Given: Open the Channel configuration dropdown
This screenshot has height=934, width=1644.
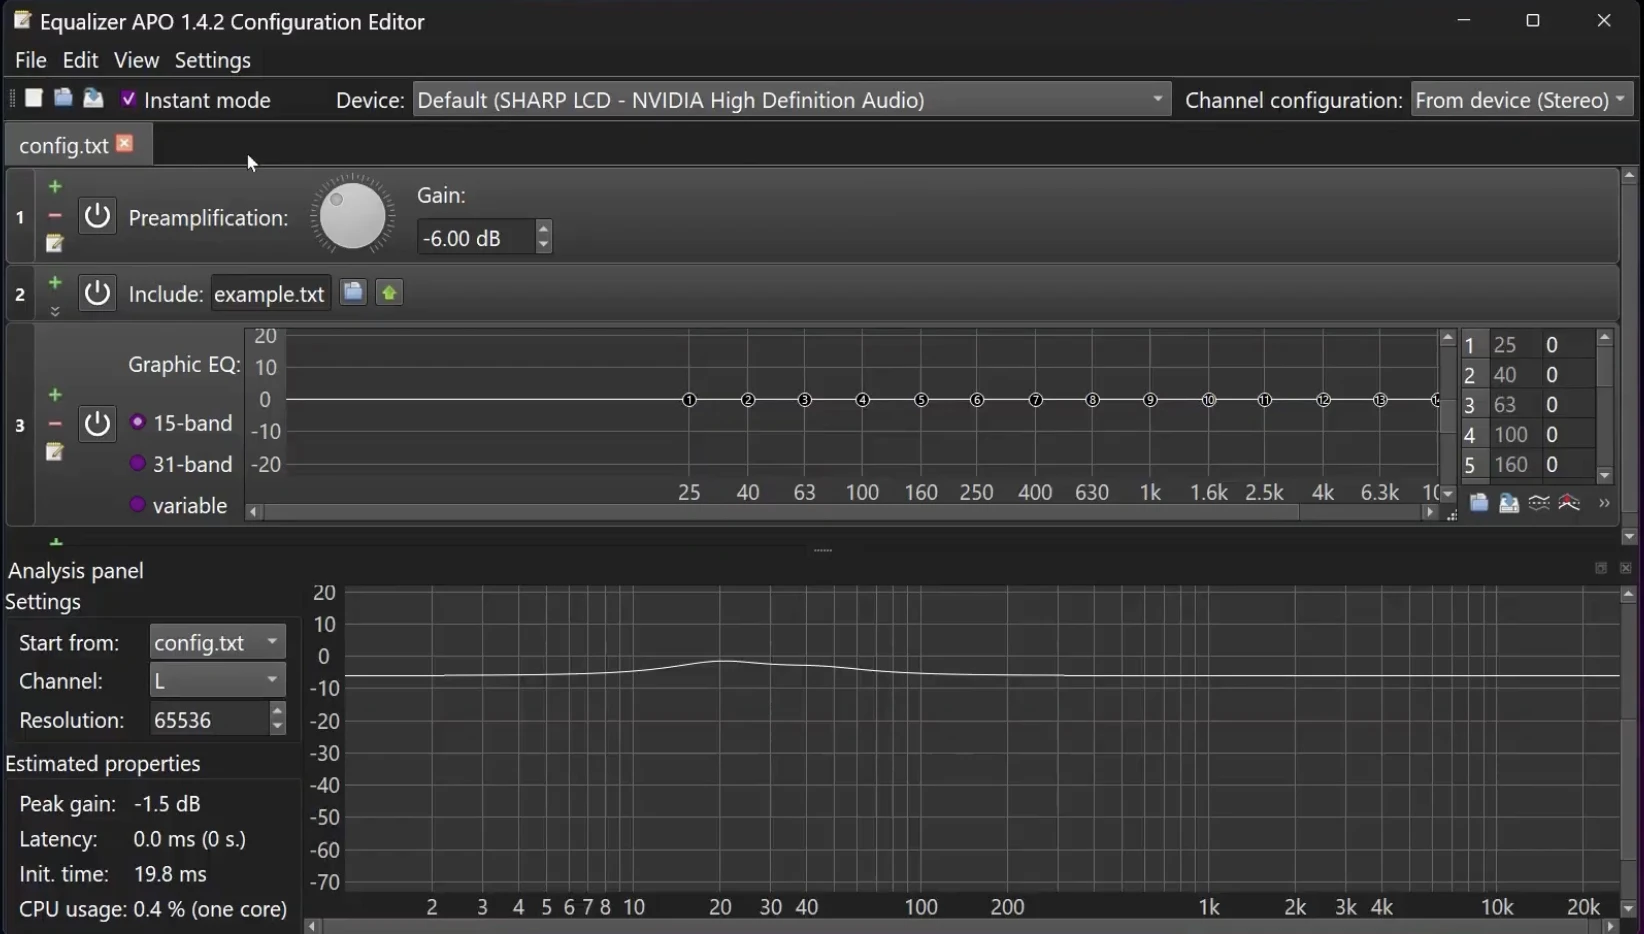Looking at the screenshot, I should (1522, 100).
